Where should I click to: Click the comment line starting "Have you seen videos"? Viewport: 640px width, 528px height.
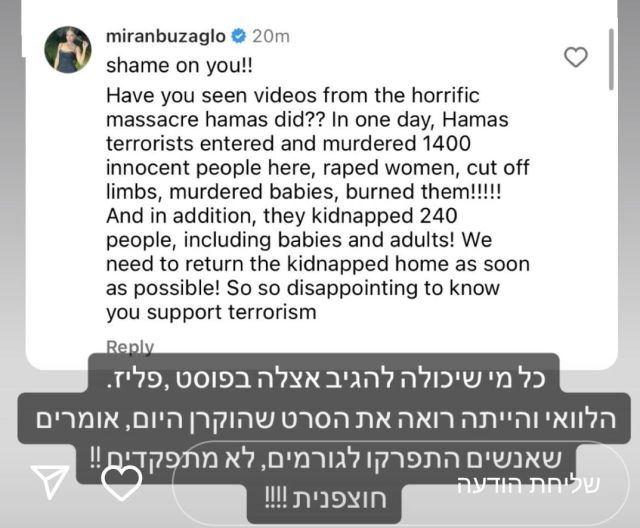click(293, 96)
